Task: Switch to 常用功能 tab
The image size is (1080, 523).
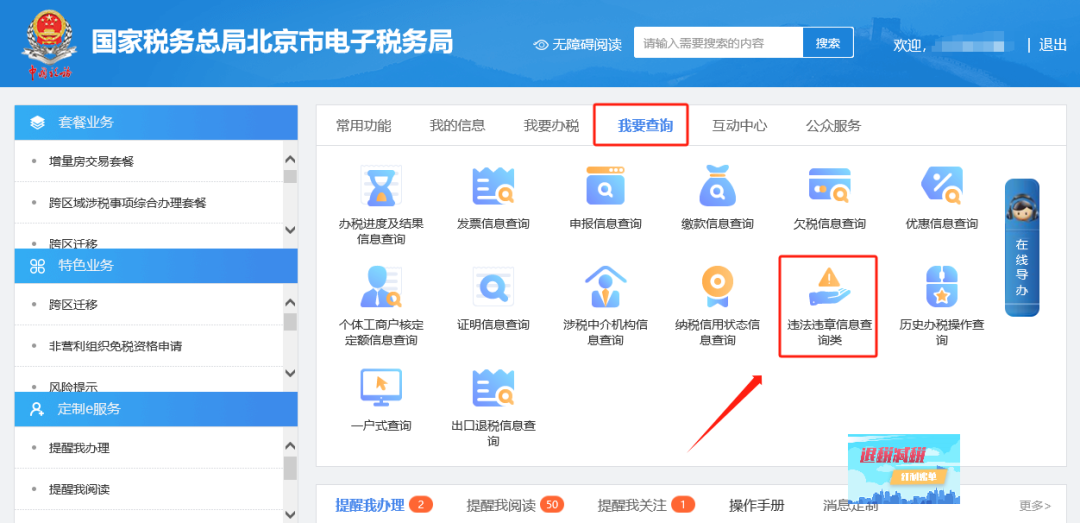Action: tap(364, 125)
